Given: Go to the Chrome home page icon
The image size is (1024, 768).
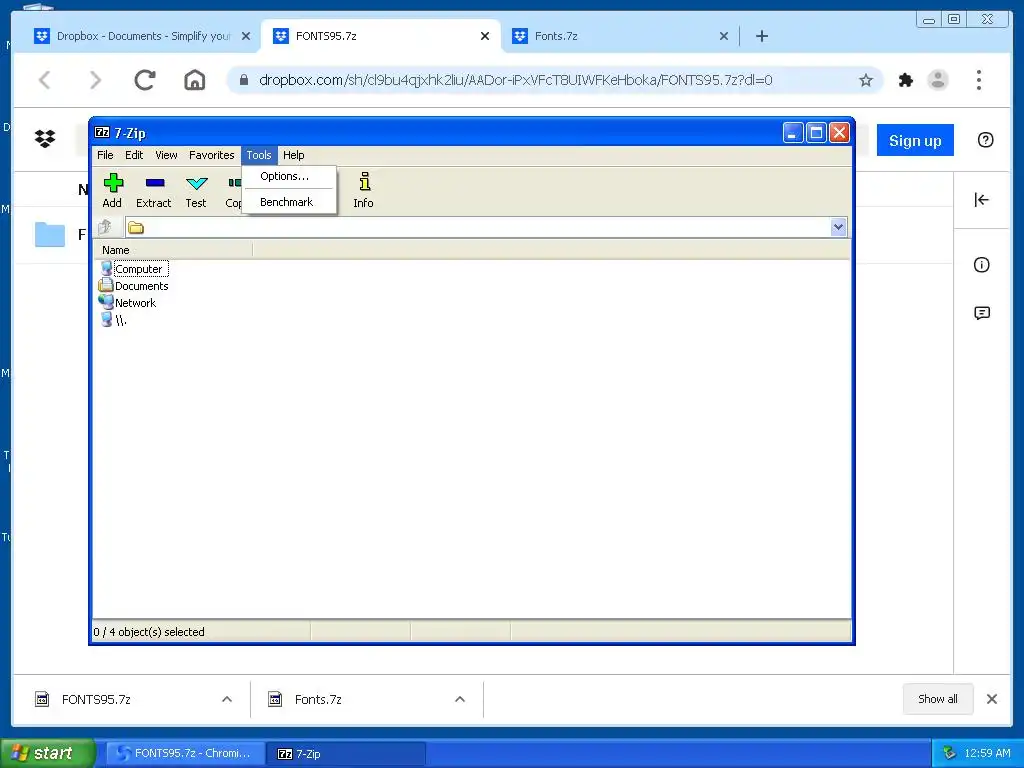Looking at the screenshot, I should pos(195,80).
